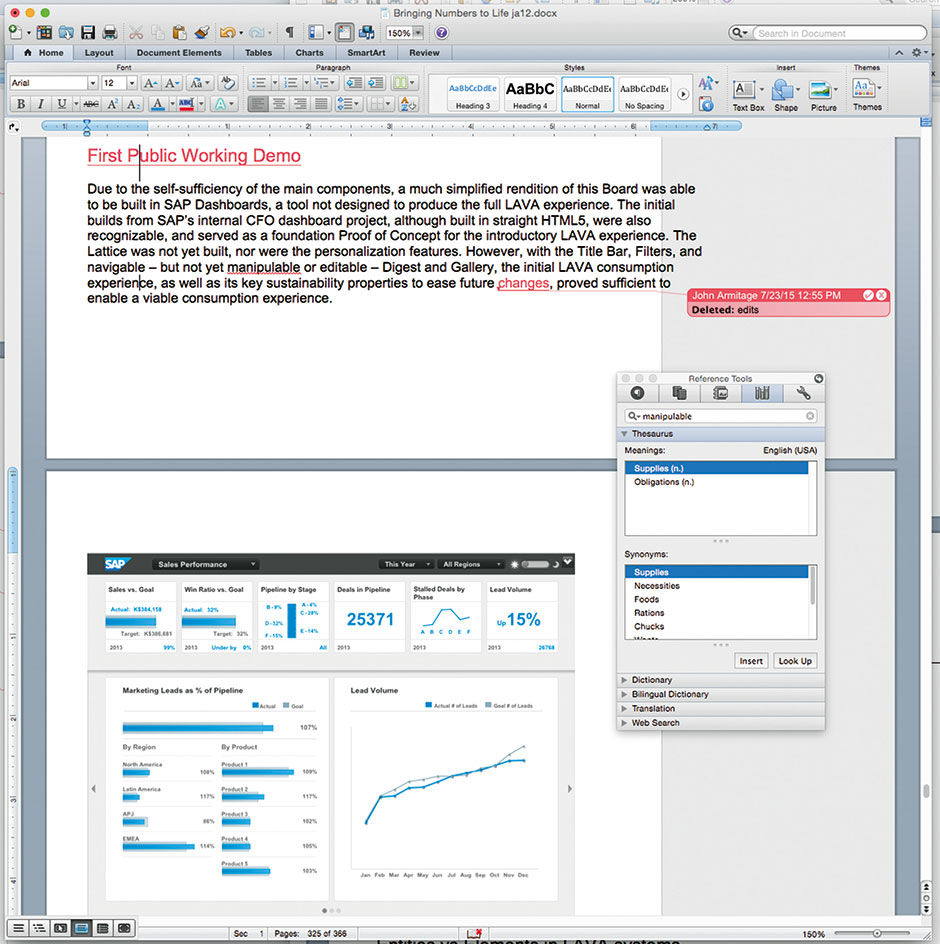
Task: Switch to the Layout ribbon tab
Action: click(99, 53)
